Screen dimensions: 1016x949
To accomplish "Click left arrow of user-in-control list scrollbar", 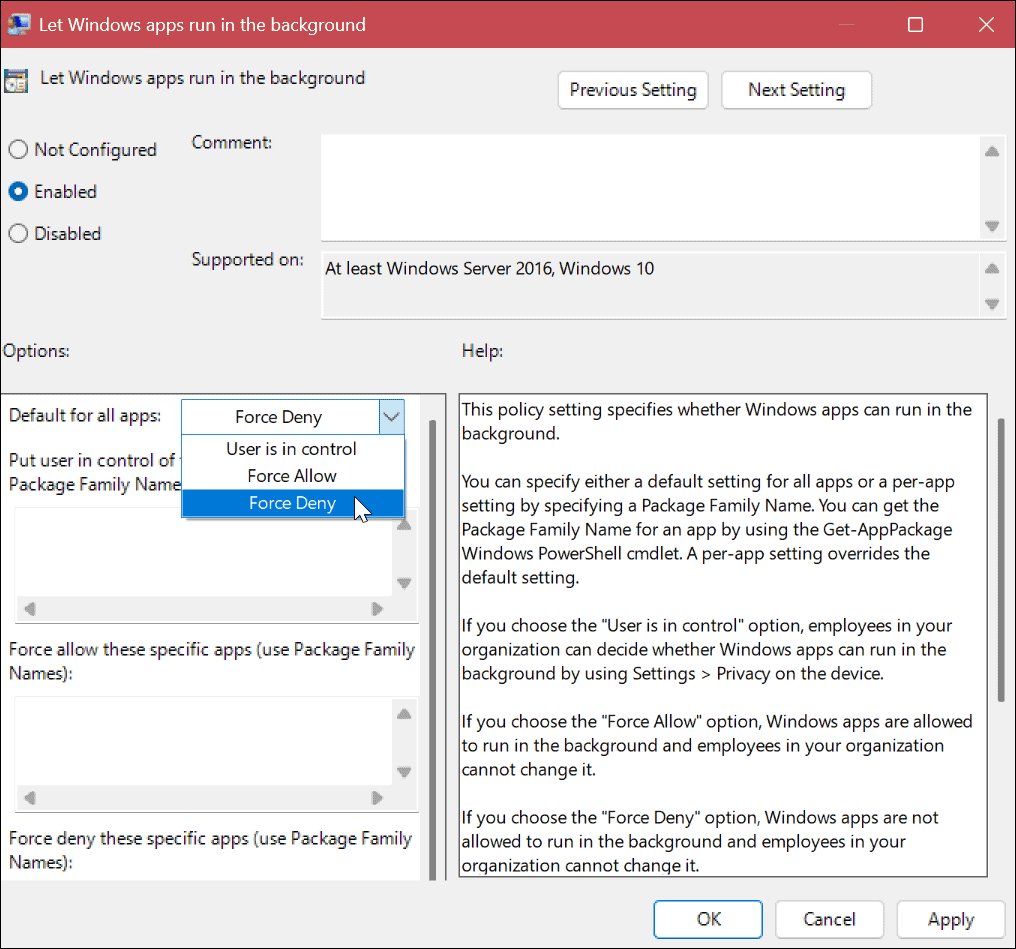I will 29,609.
